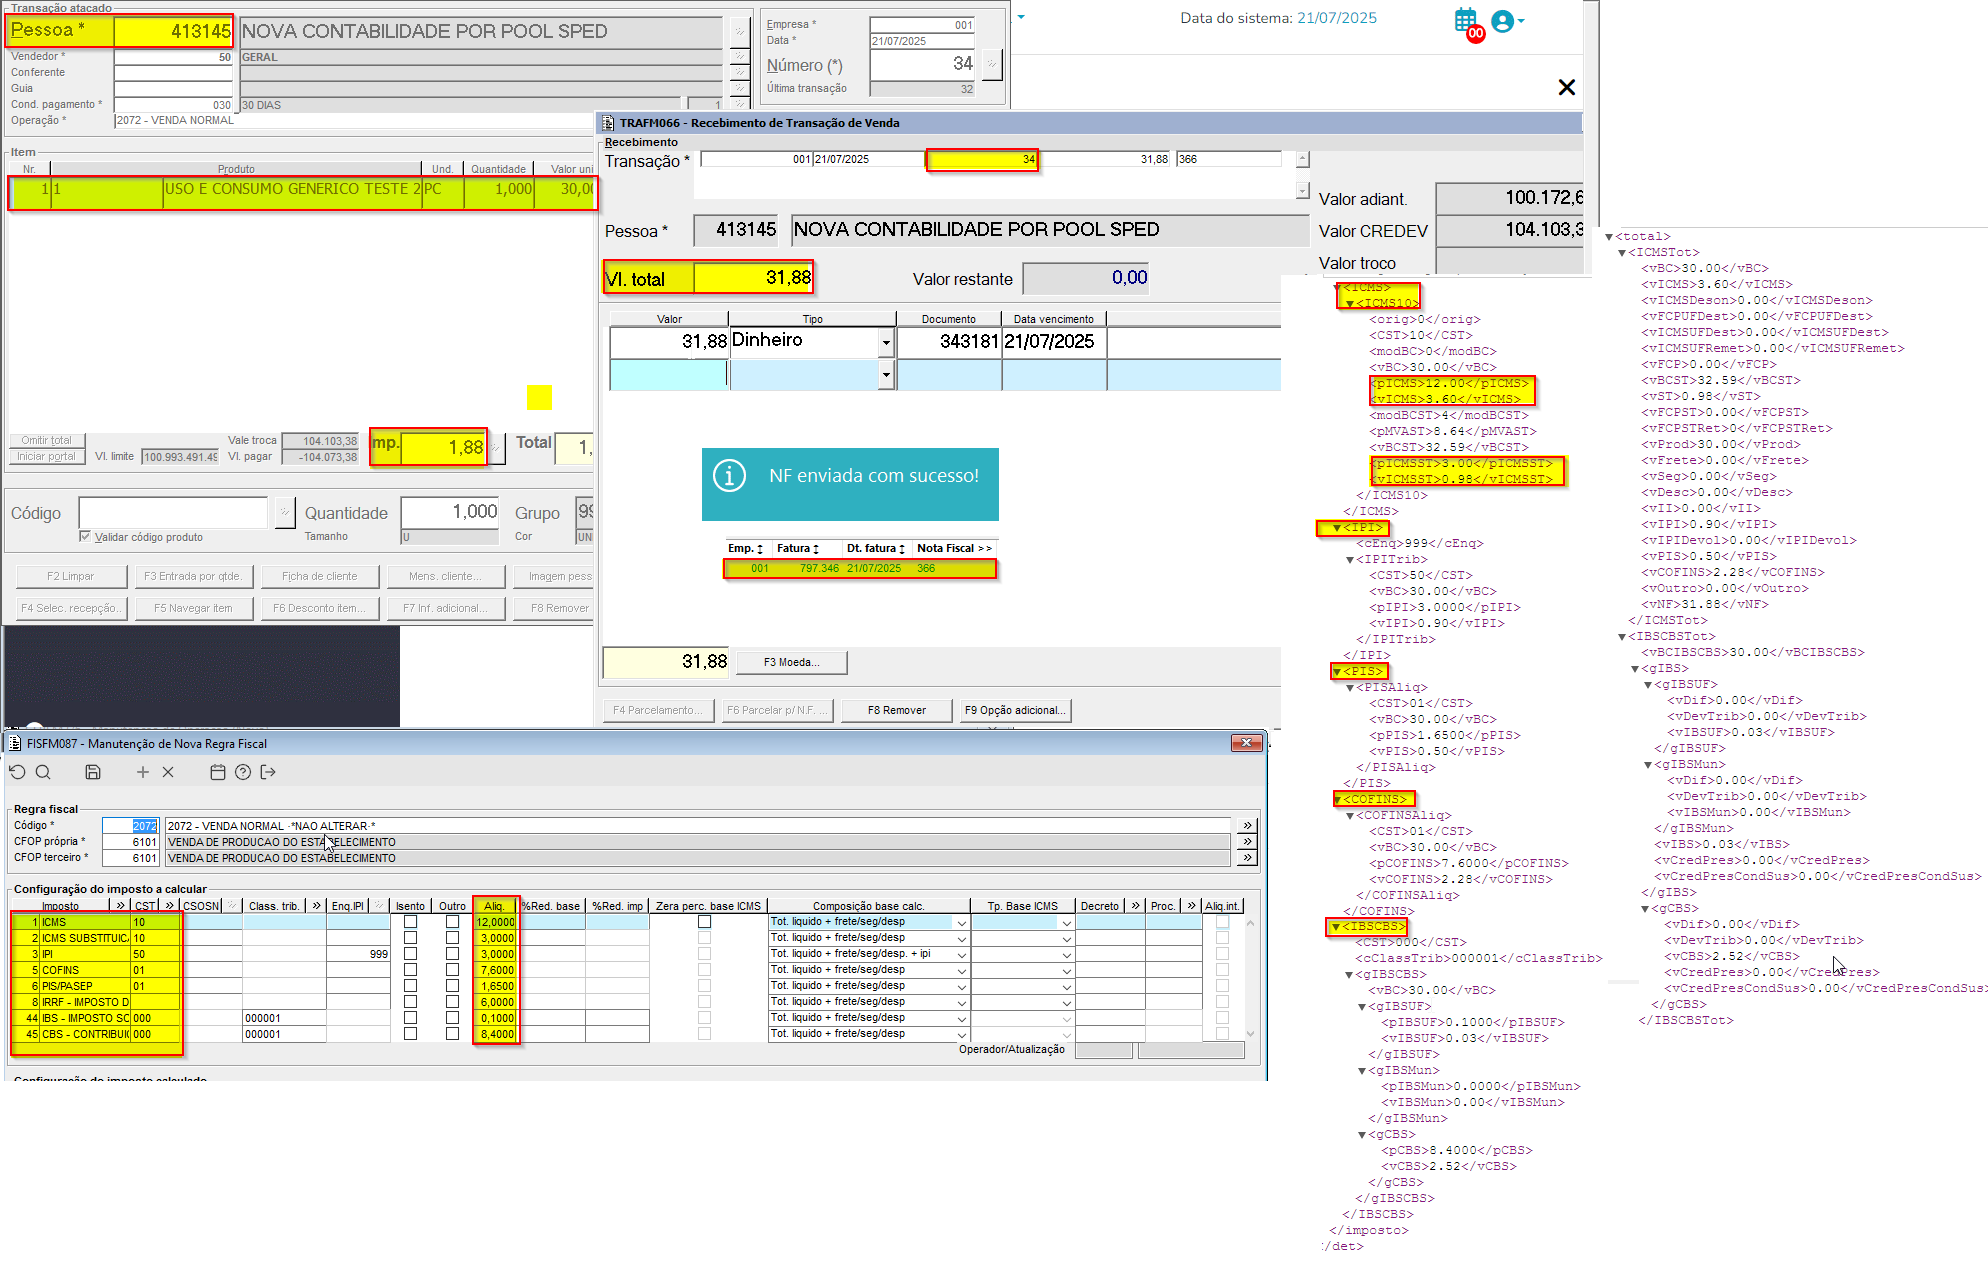Screen dimensions: 1988x1270
Task: Click the yellow color square in item area
Action: click(539, 397)
